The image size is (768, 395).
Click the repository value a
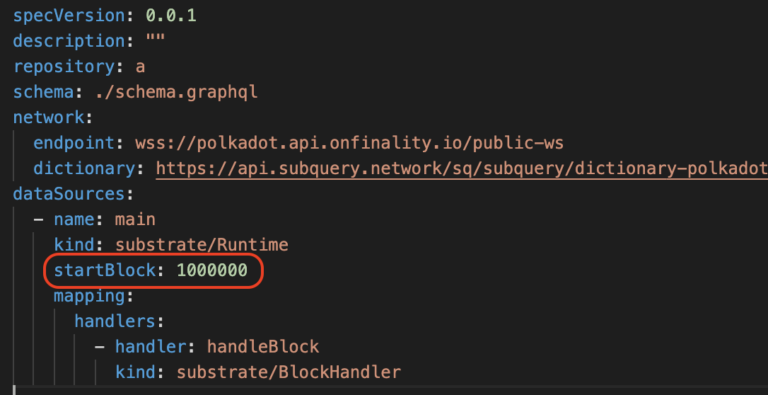pyautogui.click(x=140, y=67)
